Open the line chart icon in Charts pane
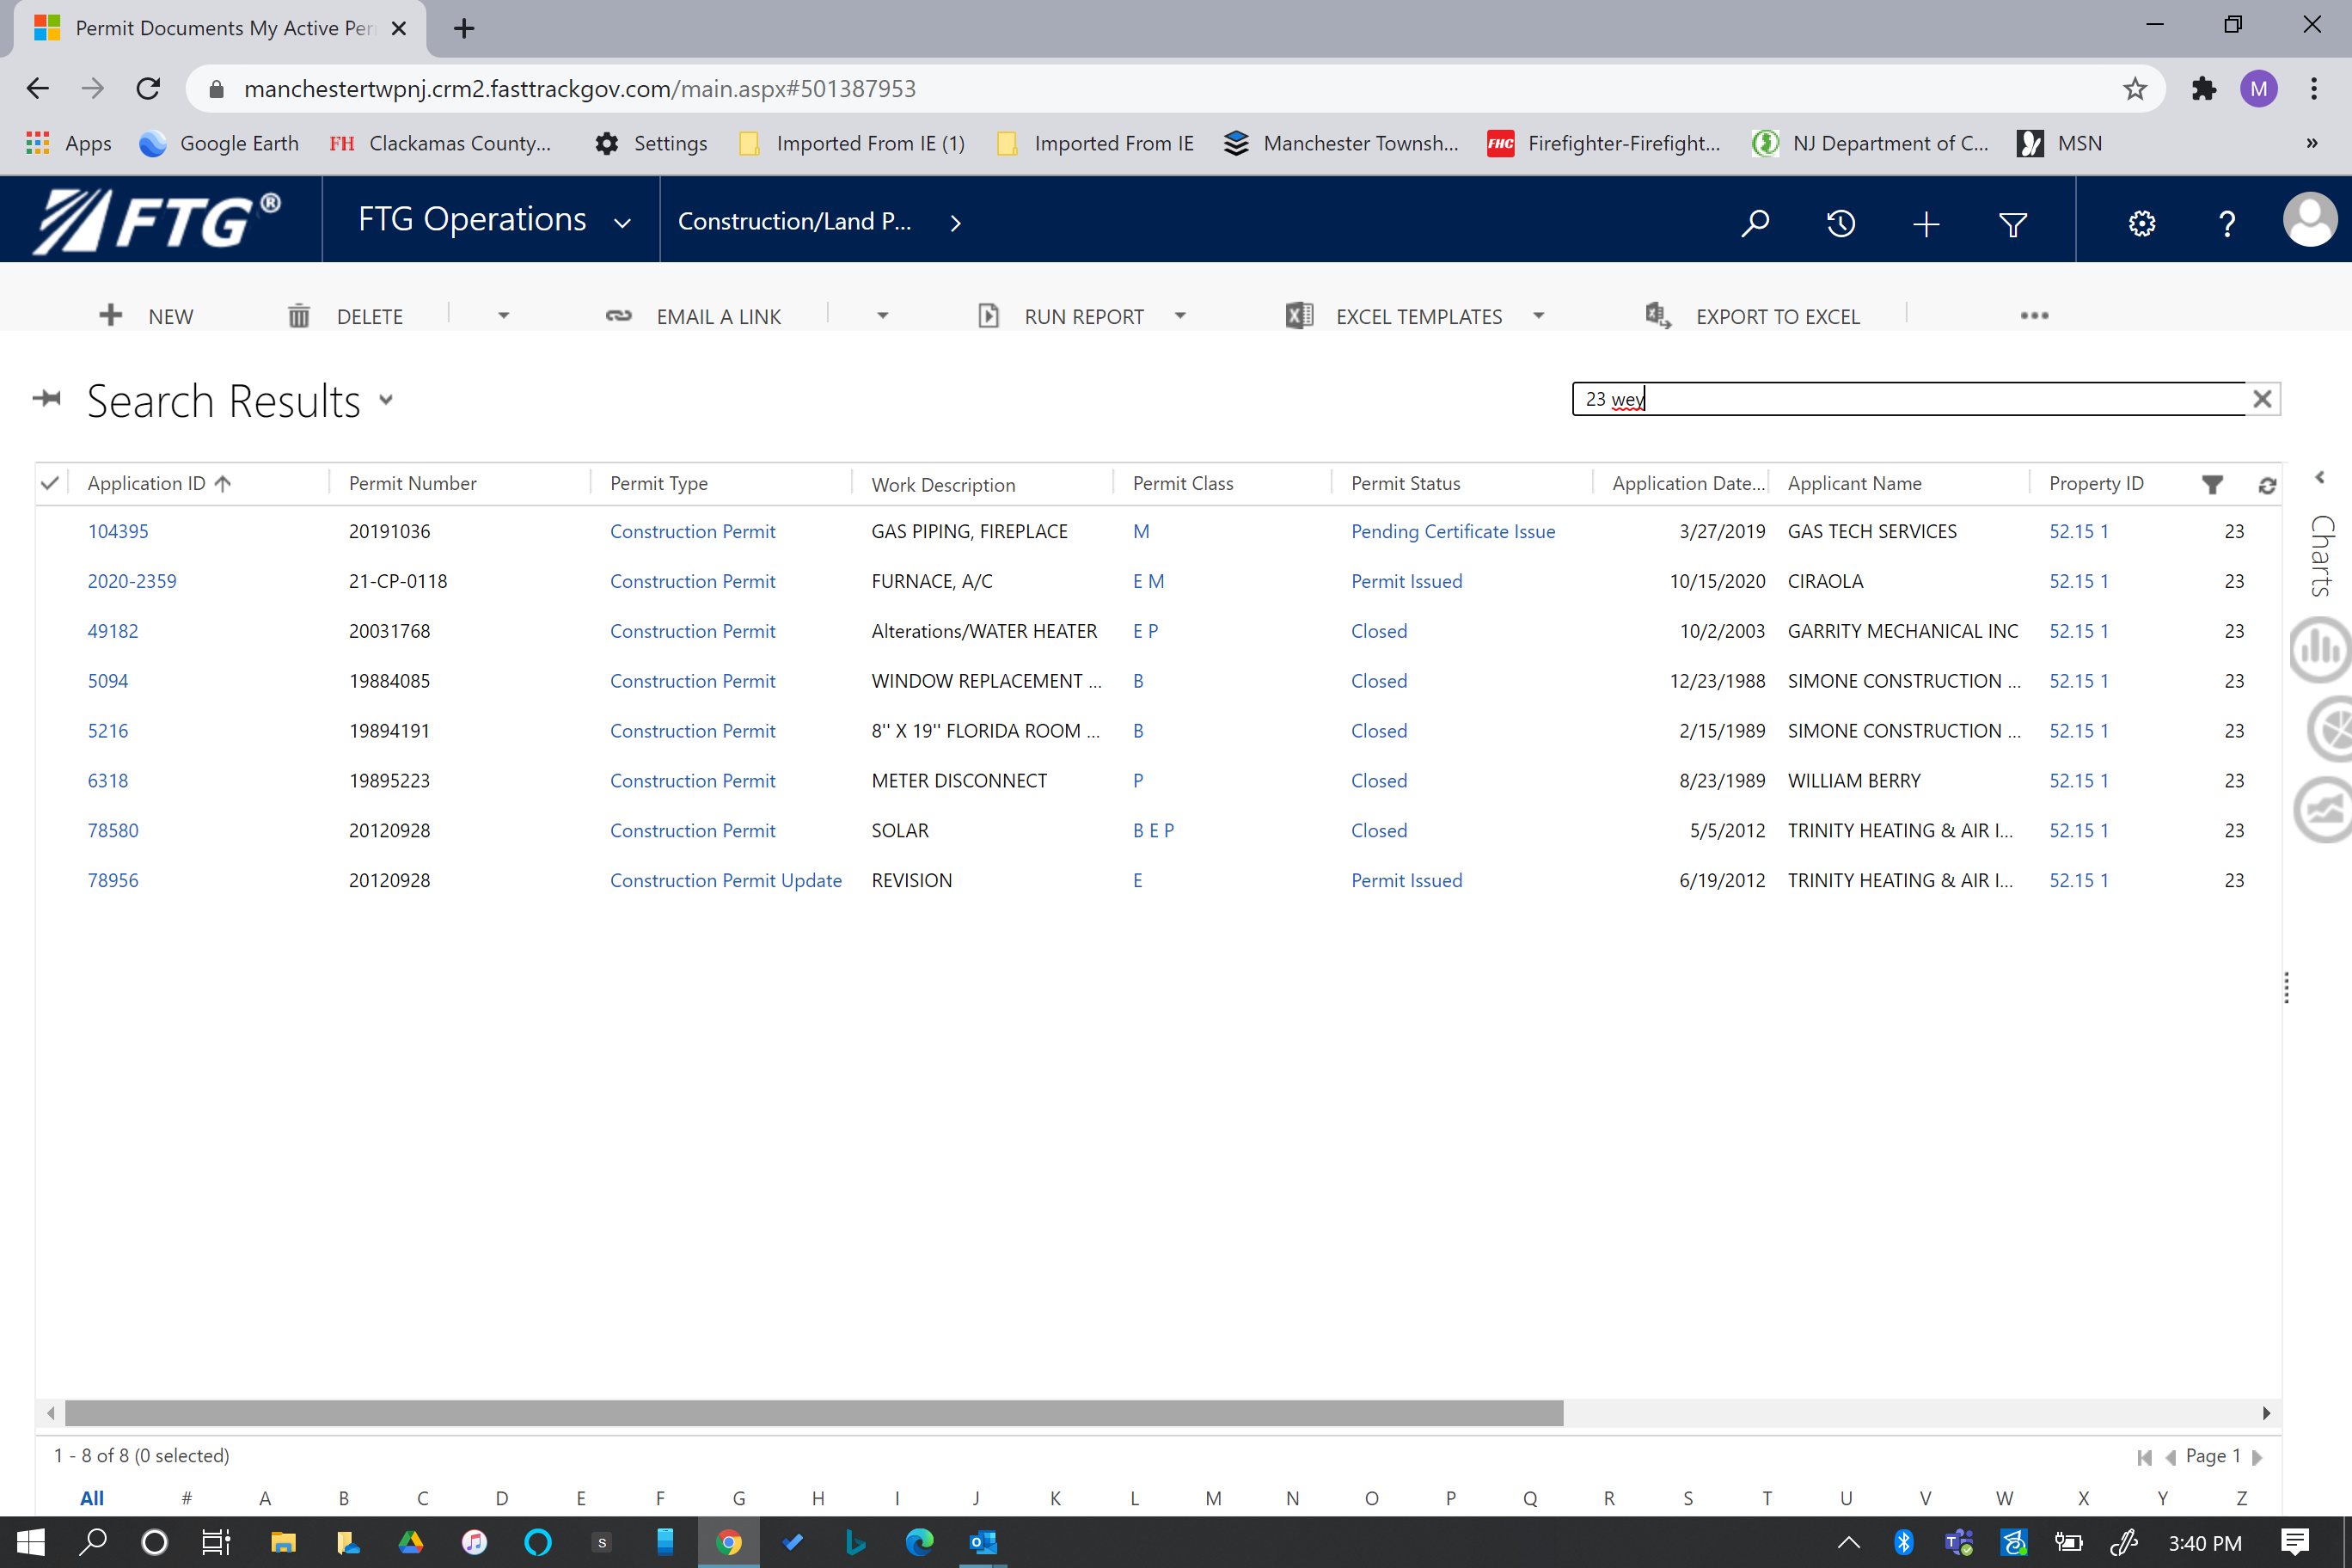 (2322, 809)
